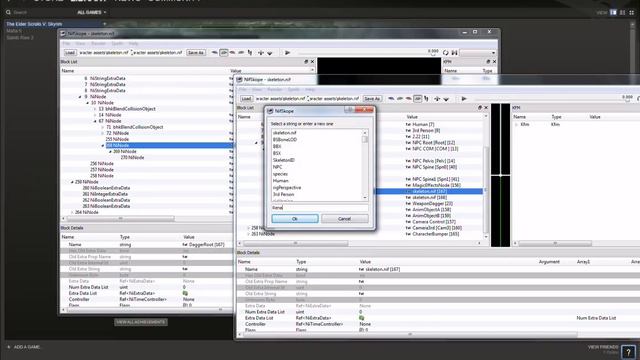Click fourth view icon in back NifSkope toolbar
The height and width of the screenshot is (360, 640).
[241, 53]
